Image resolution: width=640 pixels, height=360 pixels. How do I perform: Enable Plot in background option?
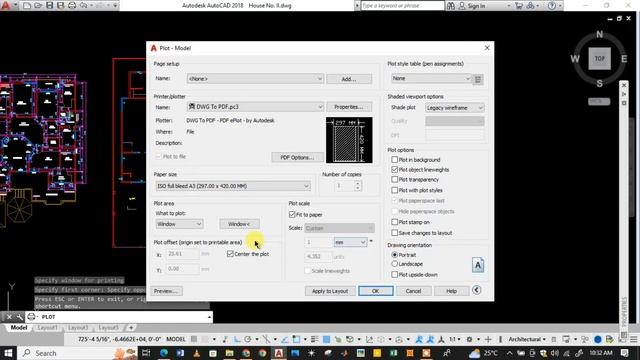click(x=395, y=160)
